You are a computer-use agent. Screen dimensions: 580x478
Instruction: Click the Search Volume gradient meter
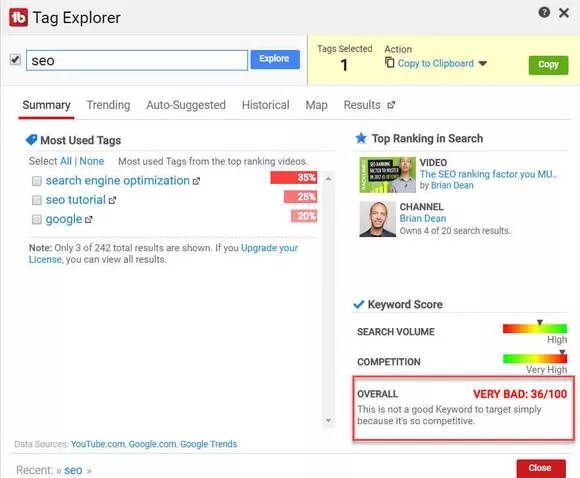tap(535, 328)
